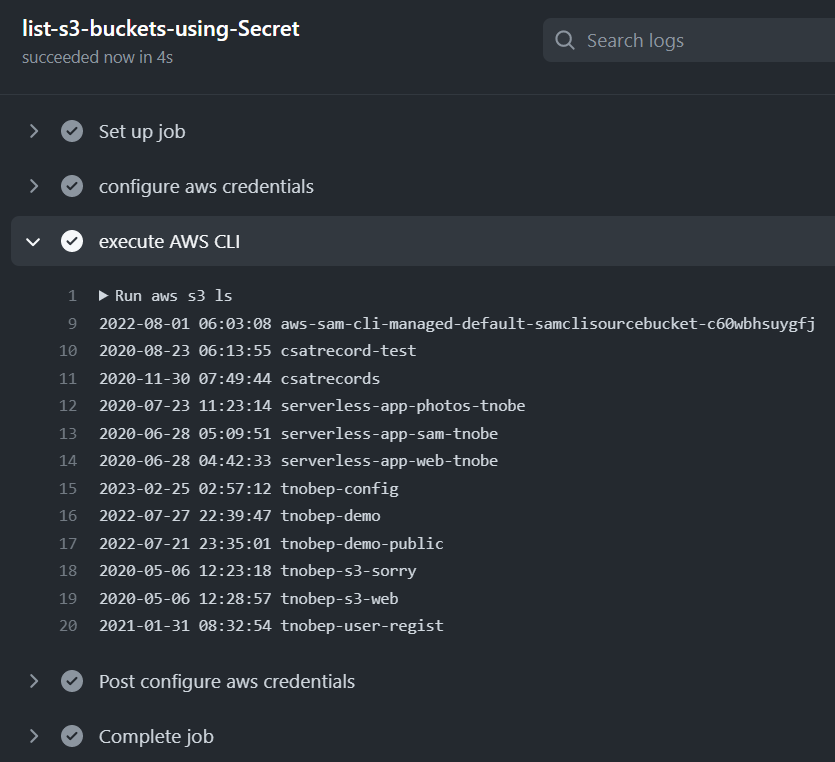
Task: Expand the Post configure aws credentials step
Action: [x=34, y=681]
